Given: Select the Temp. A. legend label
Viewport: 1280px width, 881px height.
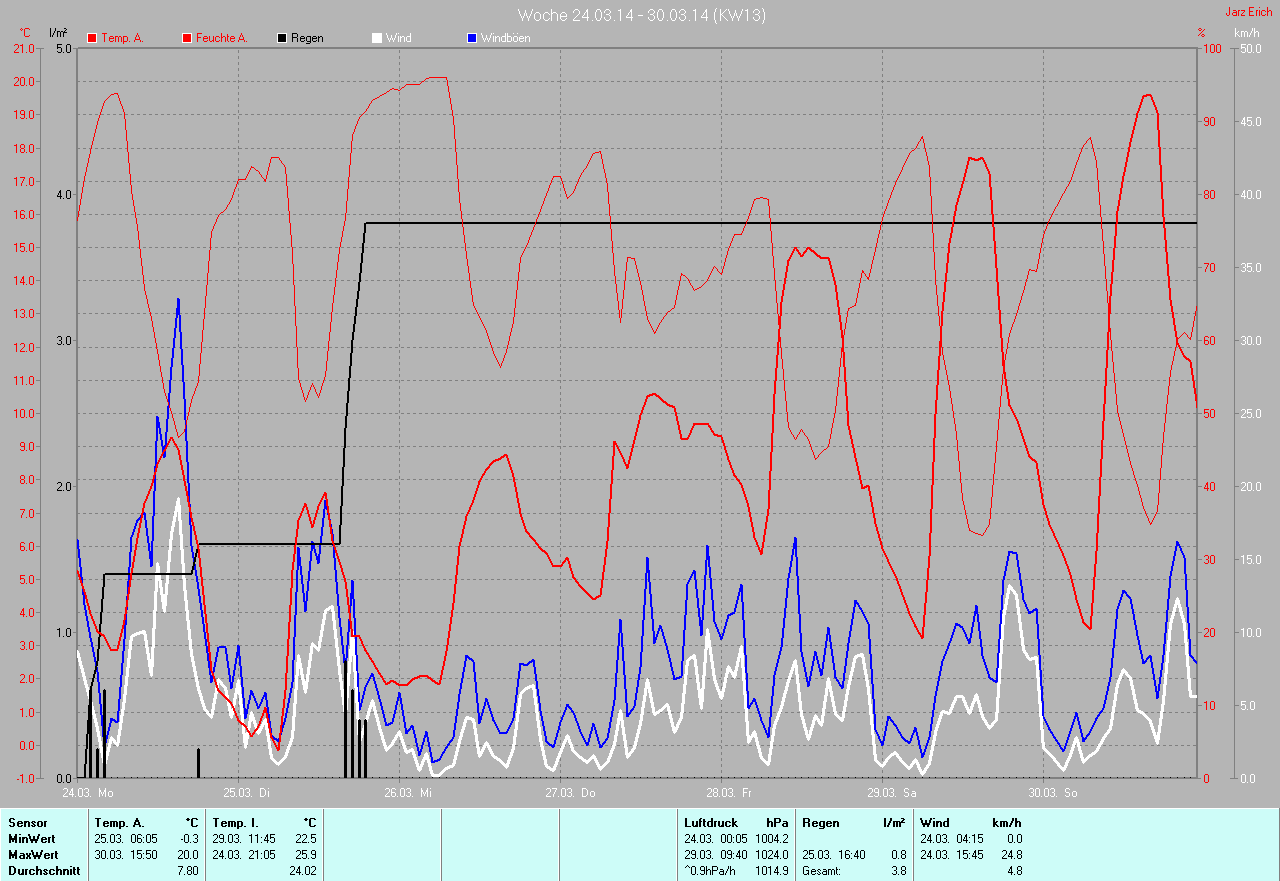Looking at the screenshot, I should pyautogui.click(x=122, y=38).
